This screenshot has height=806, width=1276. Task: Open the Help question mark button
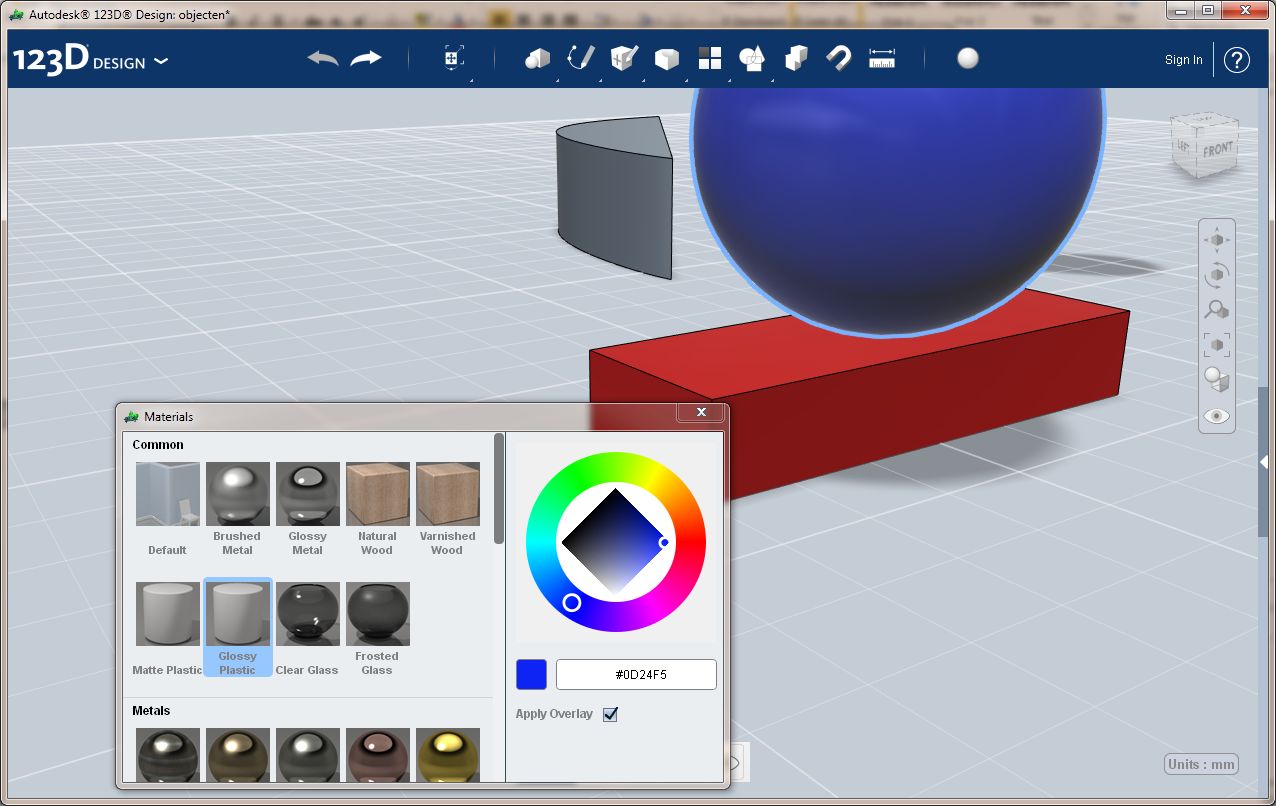tap(1237, 60)
